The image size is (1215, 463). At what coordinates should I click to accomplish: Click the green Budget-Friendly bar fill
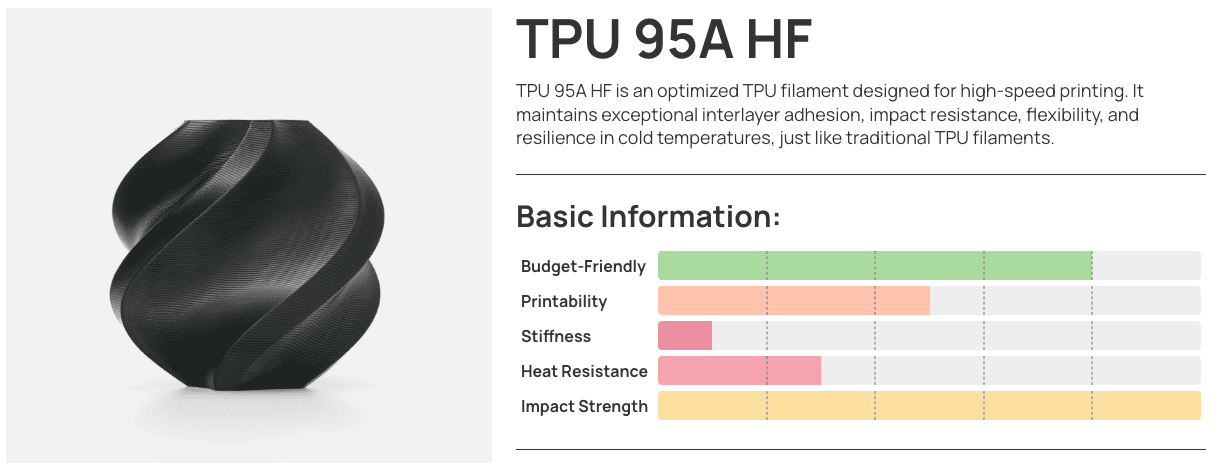coord(874,266)
